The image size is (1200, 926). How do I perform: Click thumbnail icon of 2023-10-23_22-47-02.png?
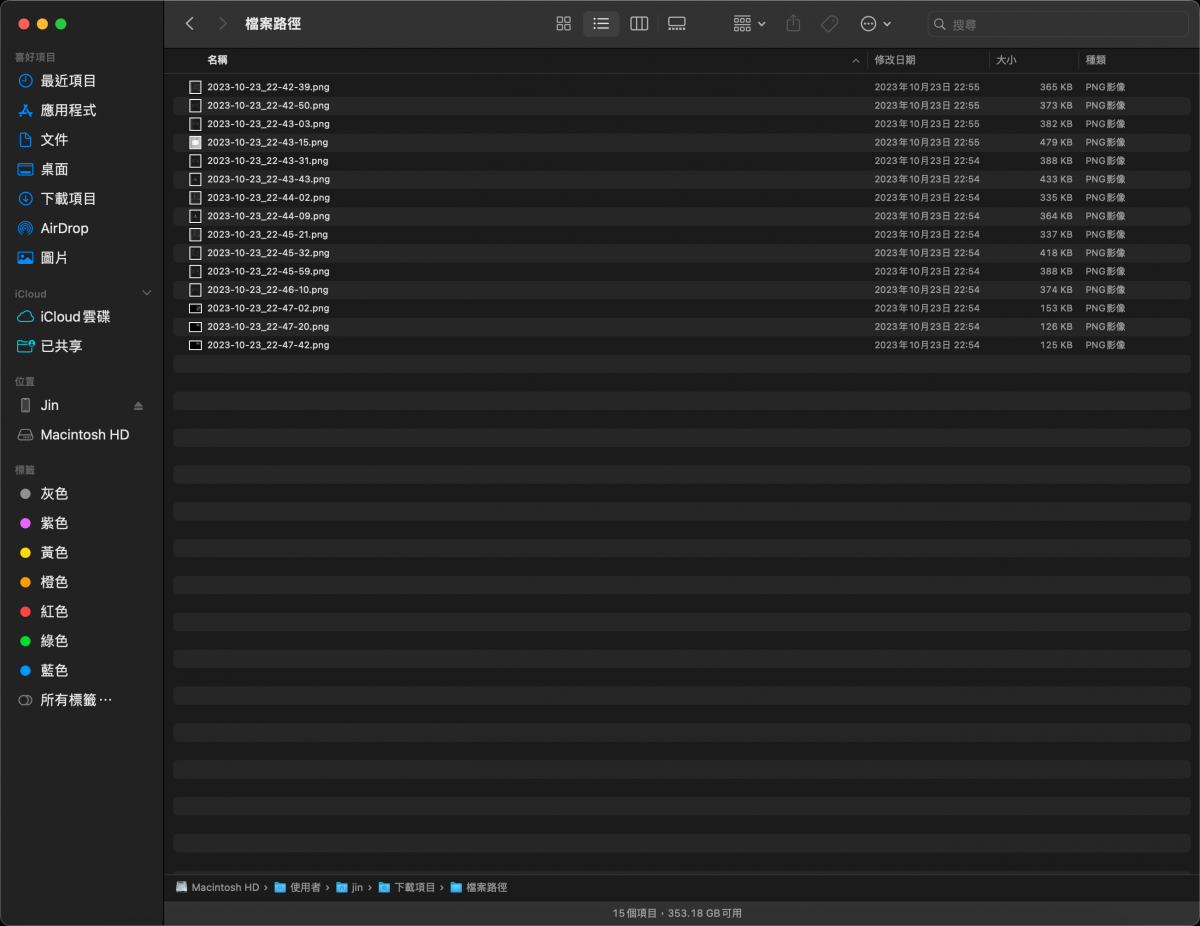[196, 308]
